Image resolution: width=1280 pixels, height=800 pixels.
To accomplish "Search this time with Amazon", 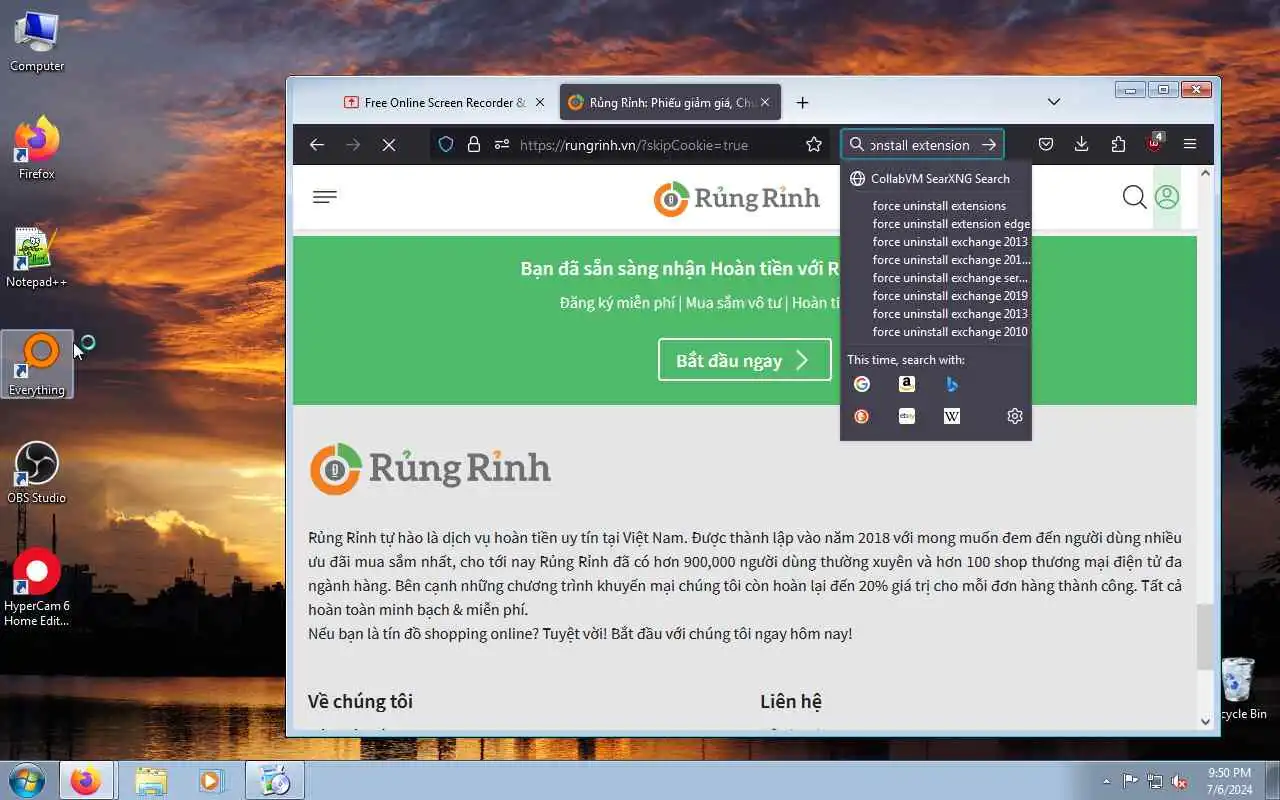I will [907, 384].
